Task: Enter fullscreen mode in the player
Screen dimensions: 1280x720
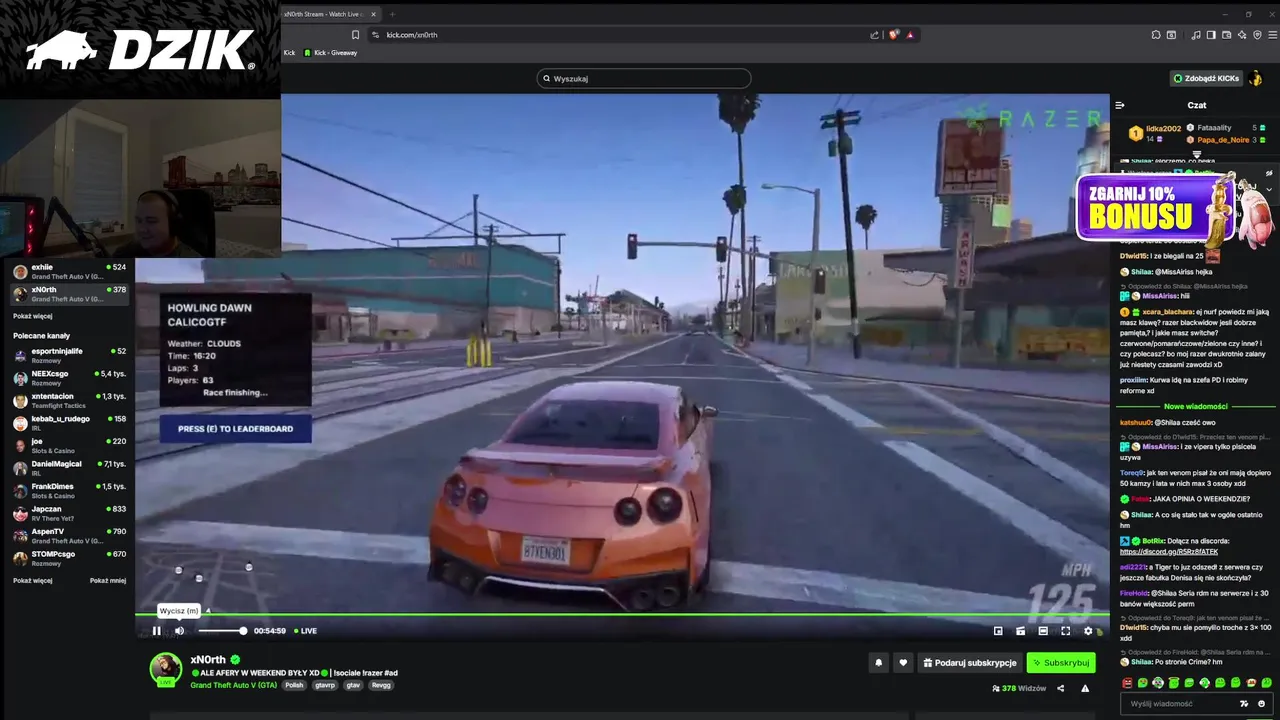Action: tap(1065, 631)
